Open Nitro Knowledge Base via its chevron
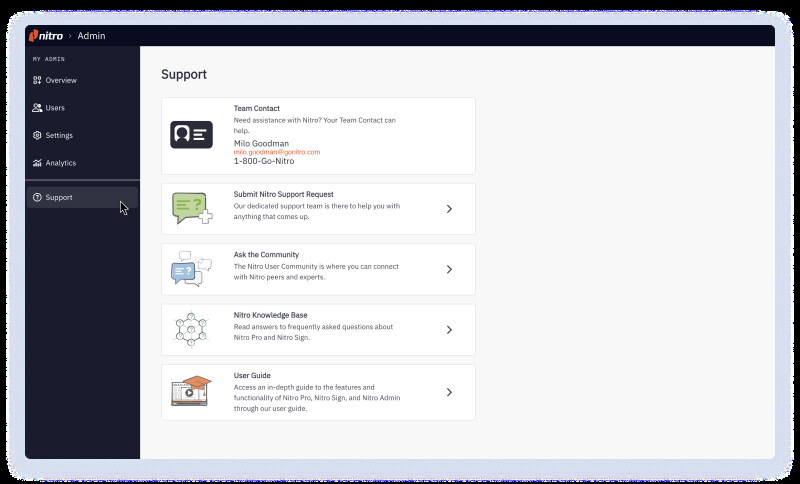Screen dimensions: 800x484 [x=449, y=330]
